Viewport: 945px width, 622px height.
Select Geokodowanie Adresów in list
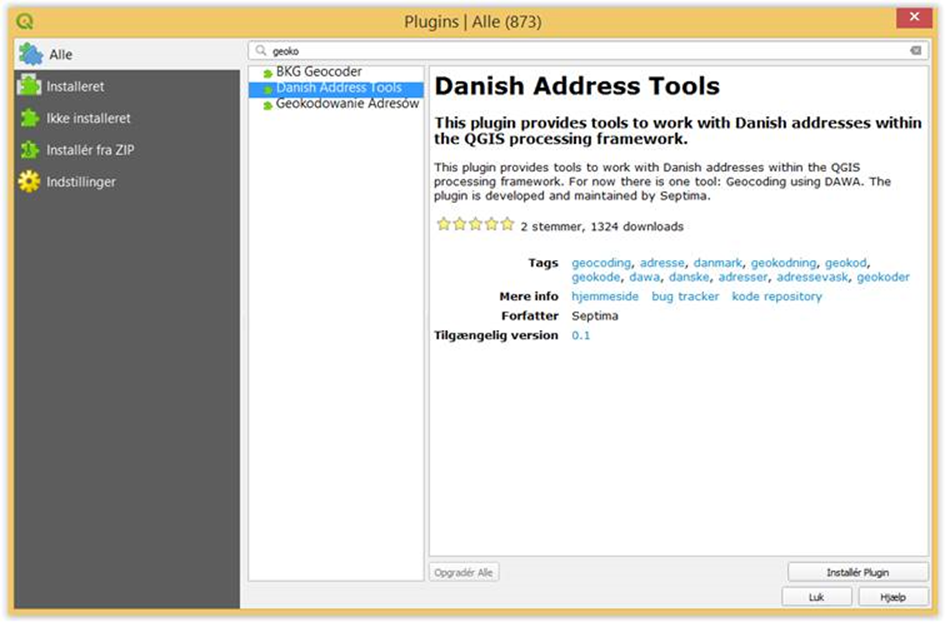pyautogui.click(x=336, y=104)
